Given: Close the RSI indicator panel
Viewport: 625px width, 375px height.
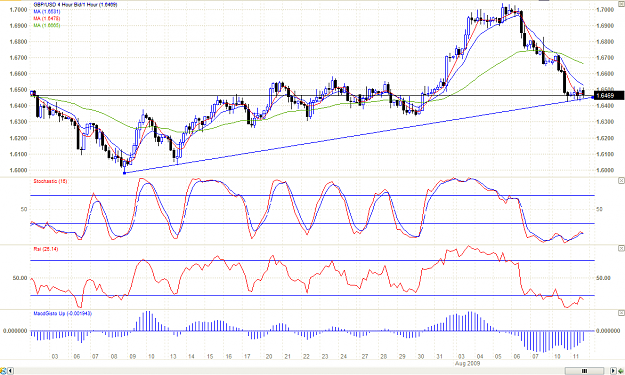Looking at the screenshot, I should (x=621, y=248).
